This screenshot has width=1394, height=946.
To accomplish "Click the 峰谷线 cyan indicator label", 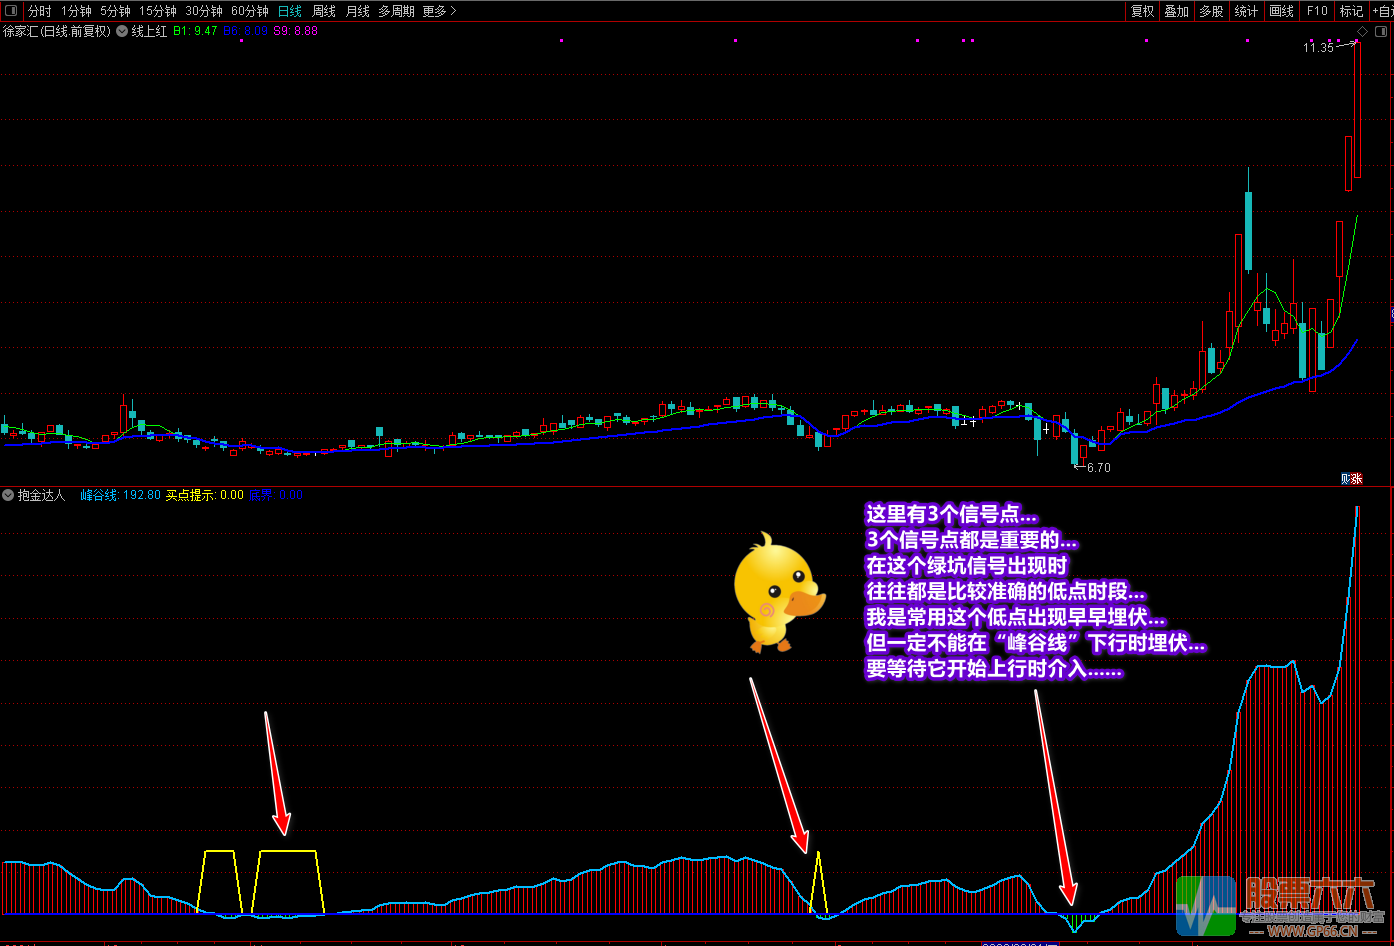I will 120,495.
